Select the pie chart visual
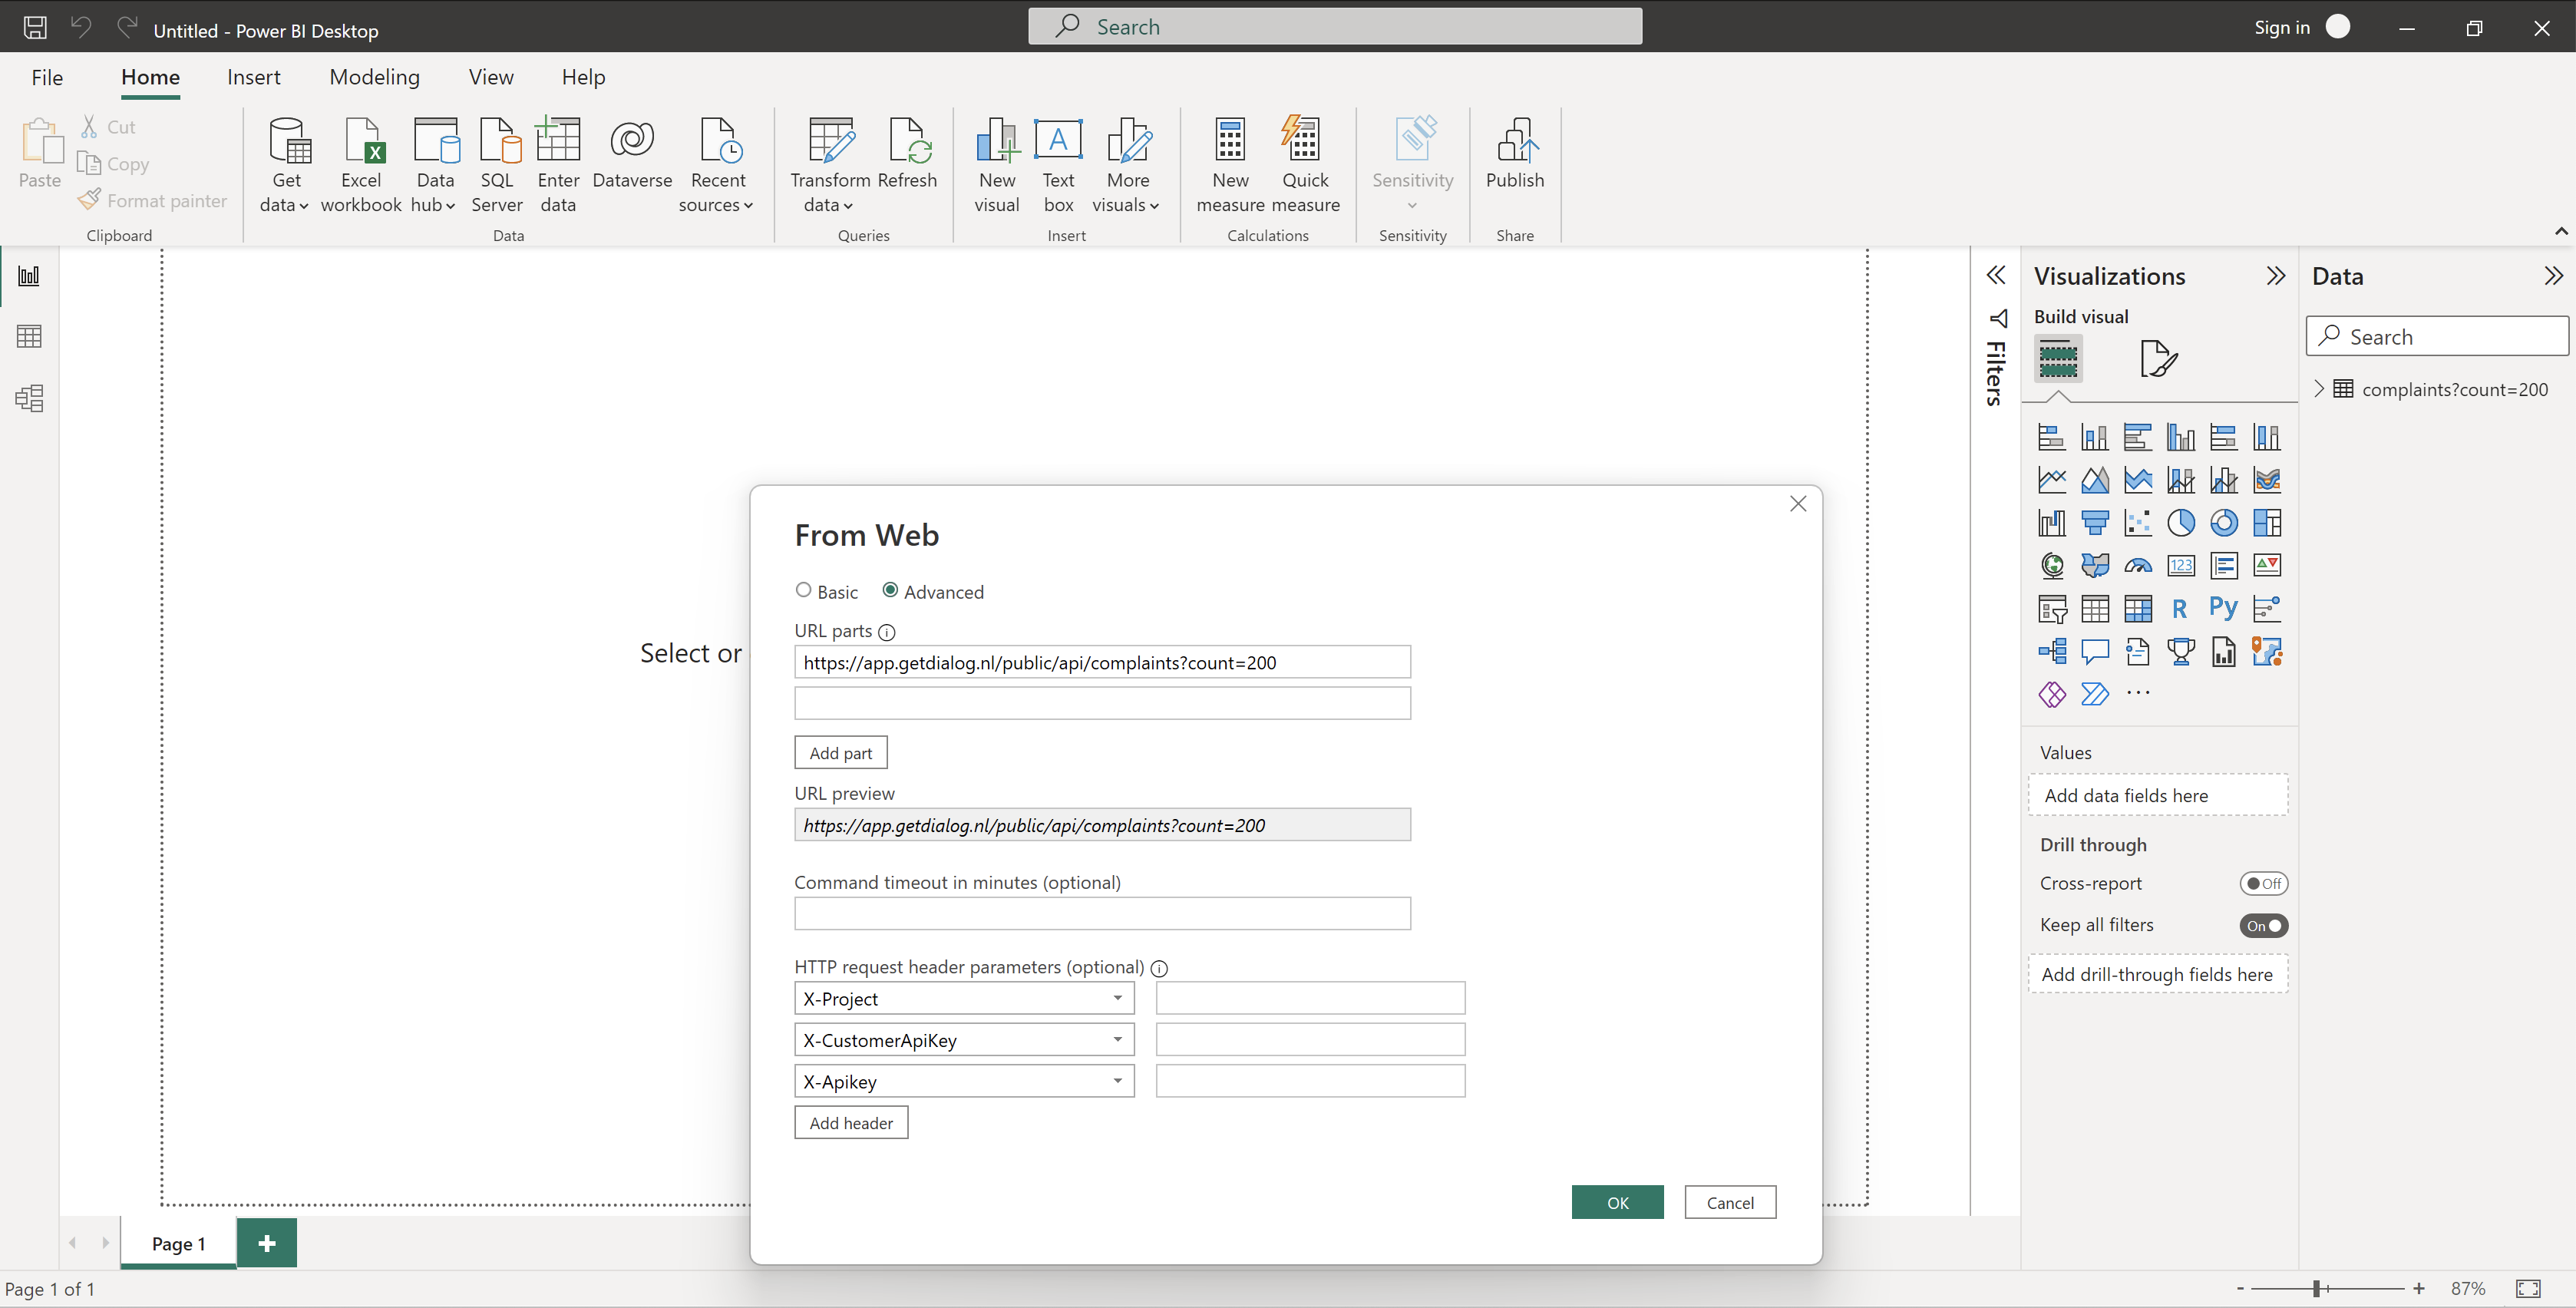The height and width of the screenshot is (1308, 2576). [x=2181, y=523]
